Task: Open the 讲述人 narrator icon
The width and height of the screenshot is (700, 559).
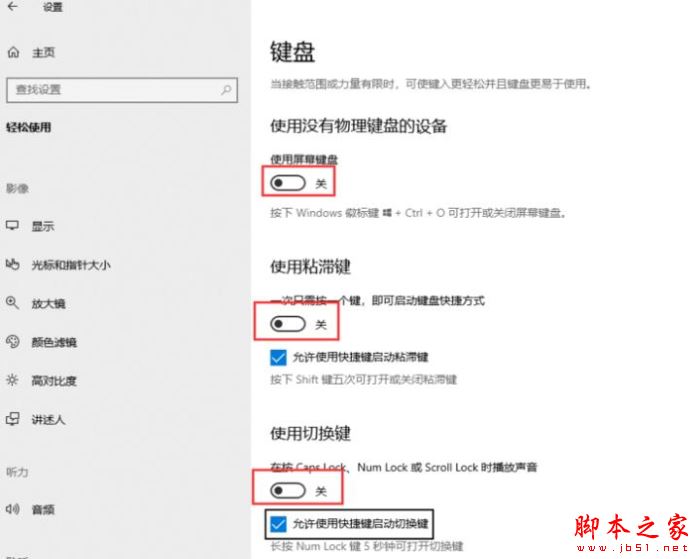Action: (x=12, y=419)
